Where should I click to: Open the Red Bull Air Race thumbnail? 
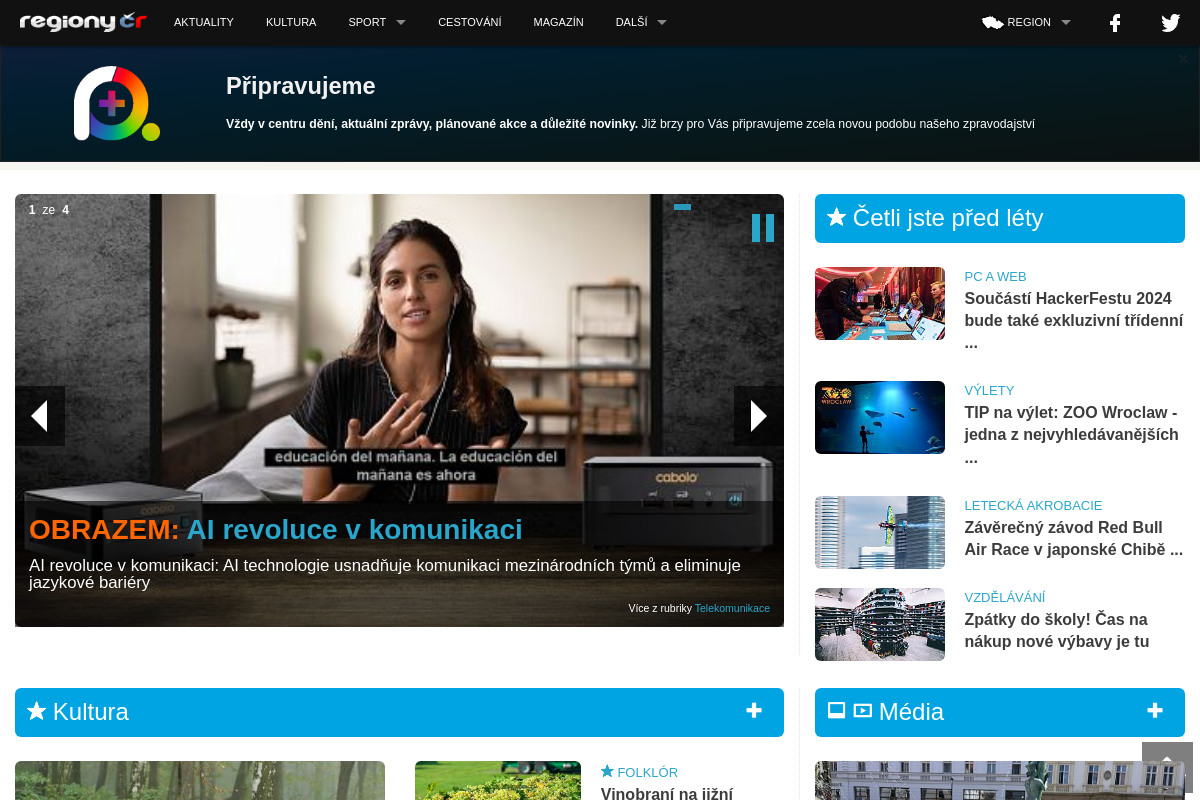(x=880, y=532)
